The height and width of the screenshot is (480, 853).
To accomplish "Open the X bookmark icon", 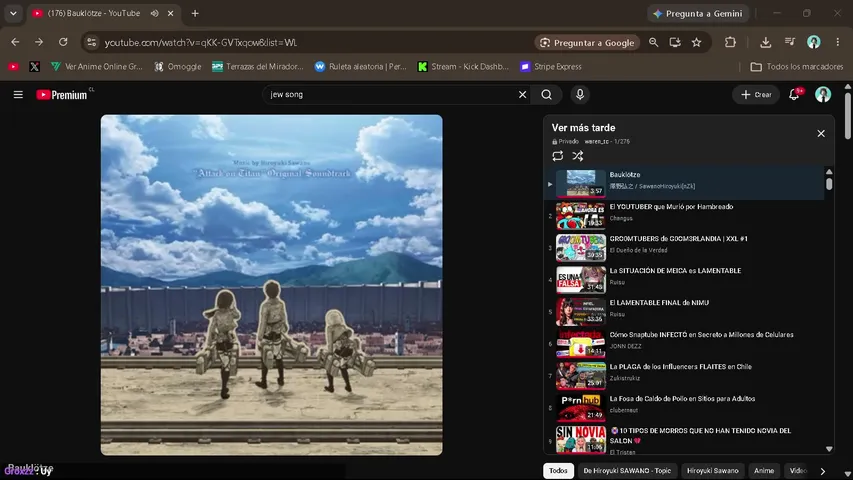I will pyautogui.click(x=34, y=66).
